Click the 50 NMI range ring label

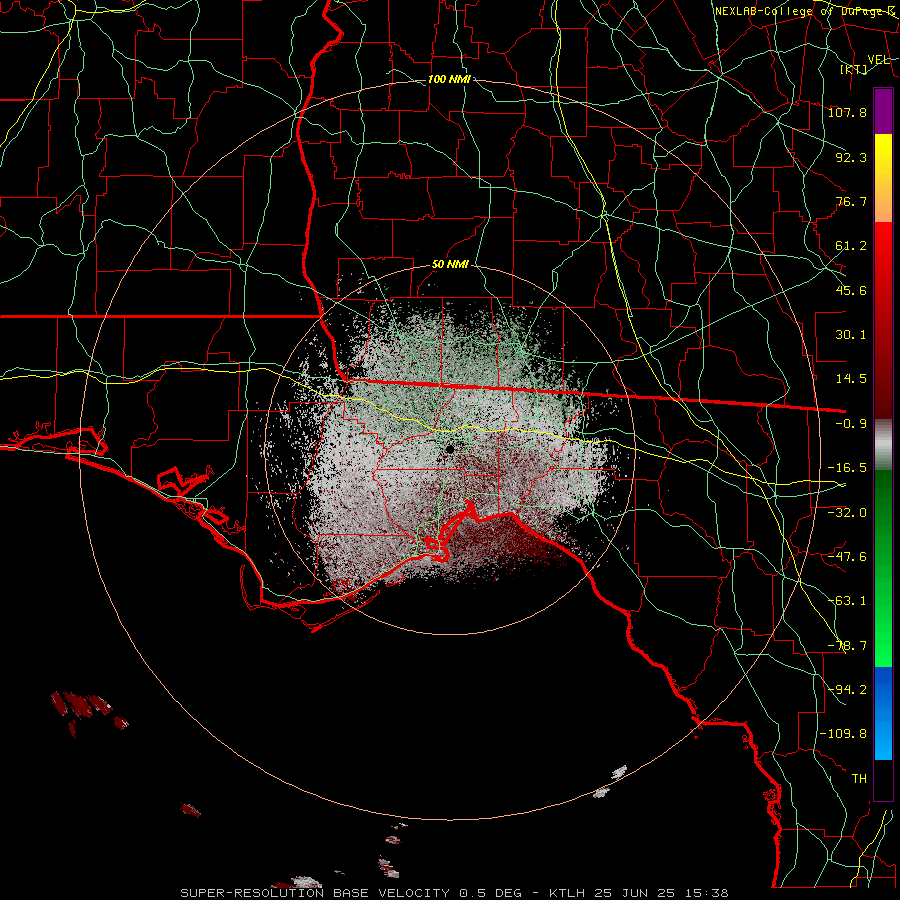450,265
